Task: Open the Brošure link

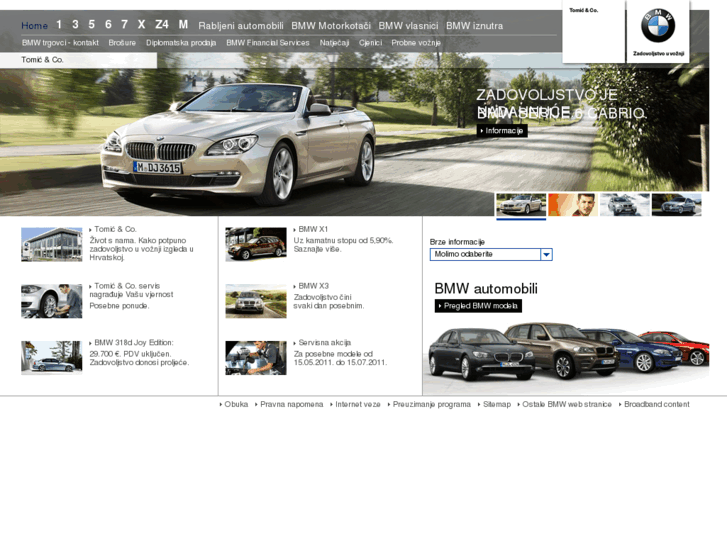Action: tap(122, 43)
